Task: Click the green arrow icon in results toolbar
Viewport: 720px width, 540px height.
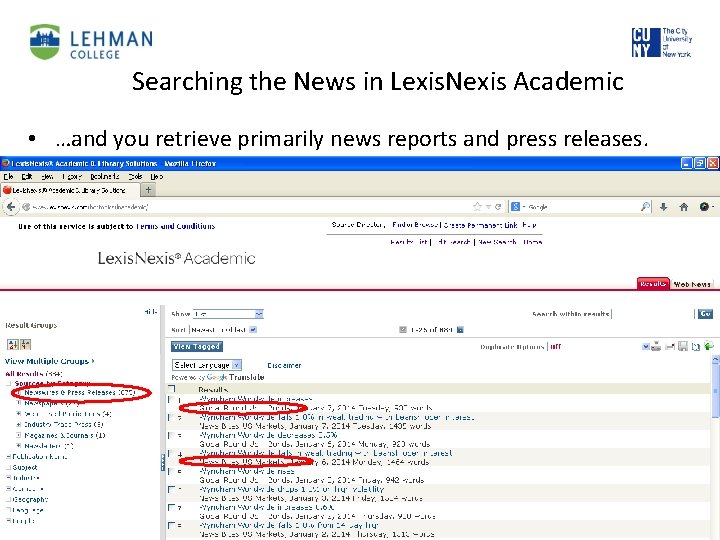Action: [x=709, y=346]
